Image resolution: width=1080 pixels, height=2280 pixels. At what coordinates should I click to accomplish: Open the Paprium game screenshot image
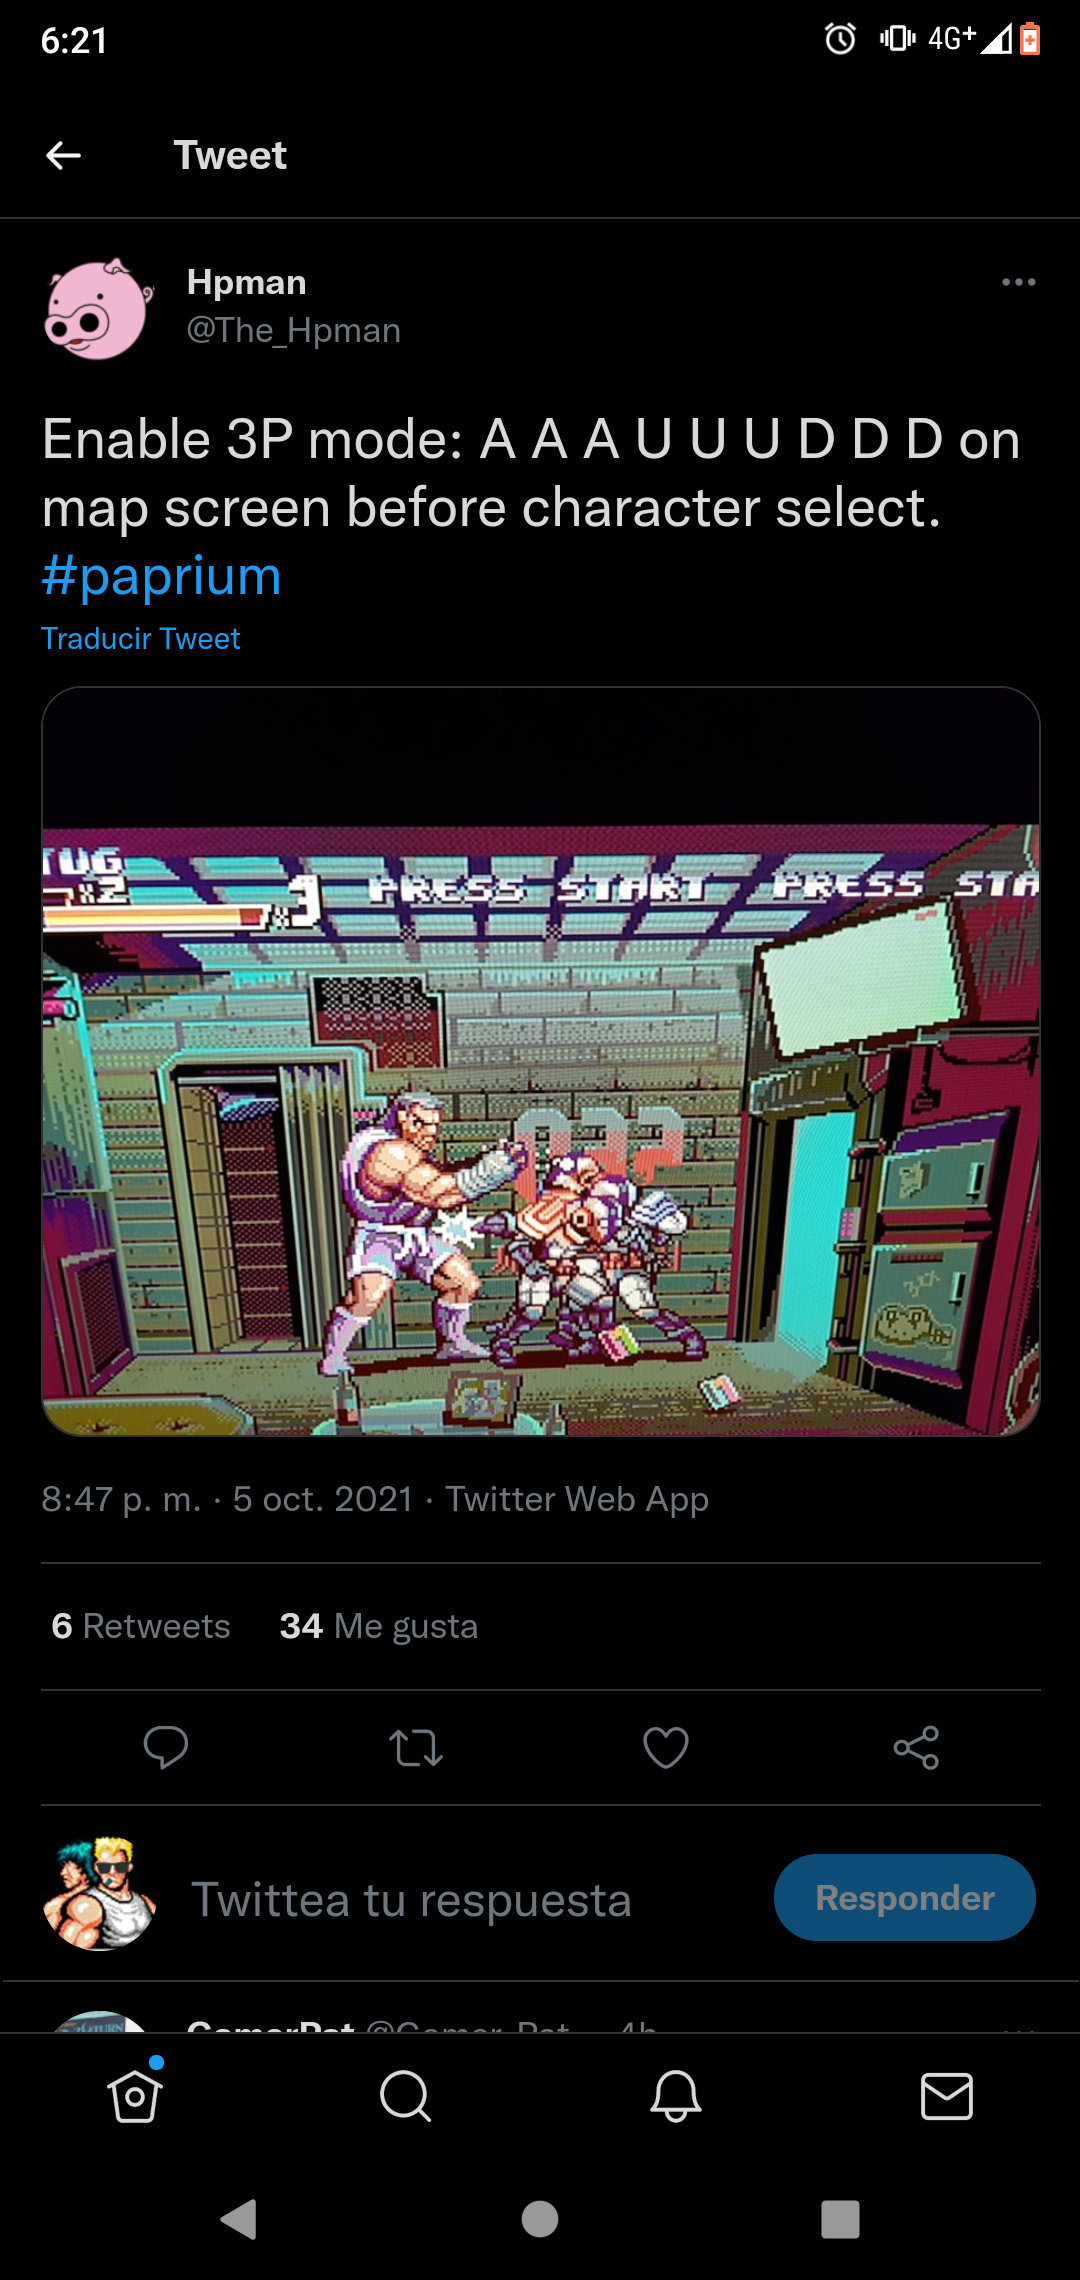[541, 1061]
